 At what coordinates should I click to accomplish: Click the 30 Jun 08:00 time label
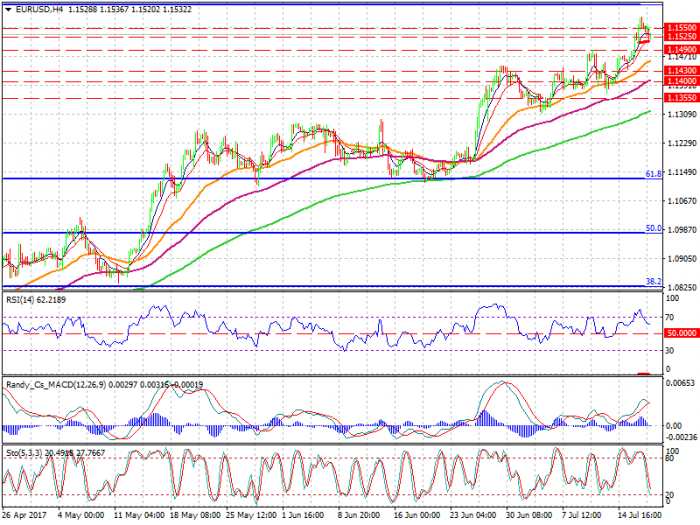tap(529, 516)
